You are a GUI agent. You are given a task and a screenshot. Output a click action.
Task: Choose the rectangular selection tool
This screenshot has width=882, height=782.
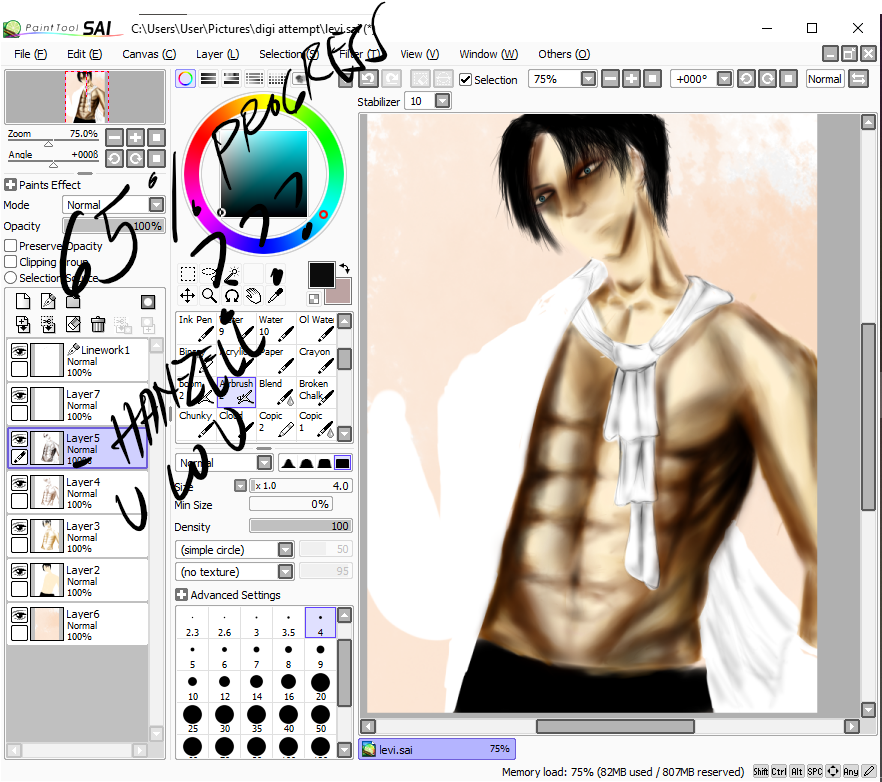click(188, 274)
